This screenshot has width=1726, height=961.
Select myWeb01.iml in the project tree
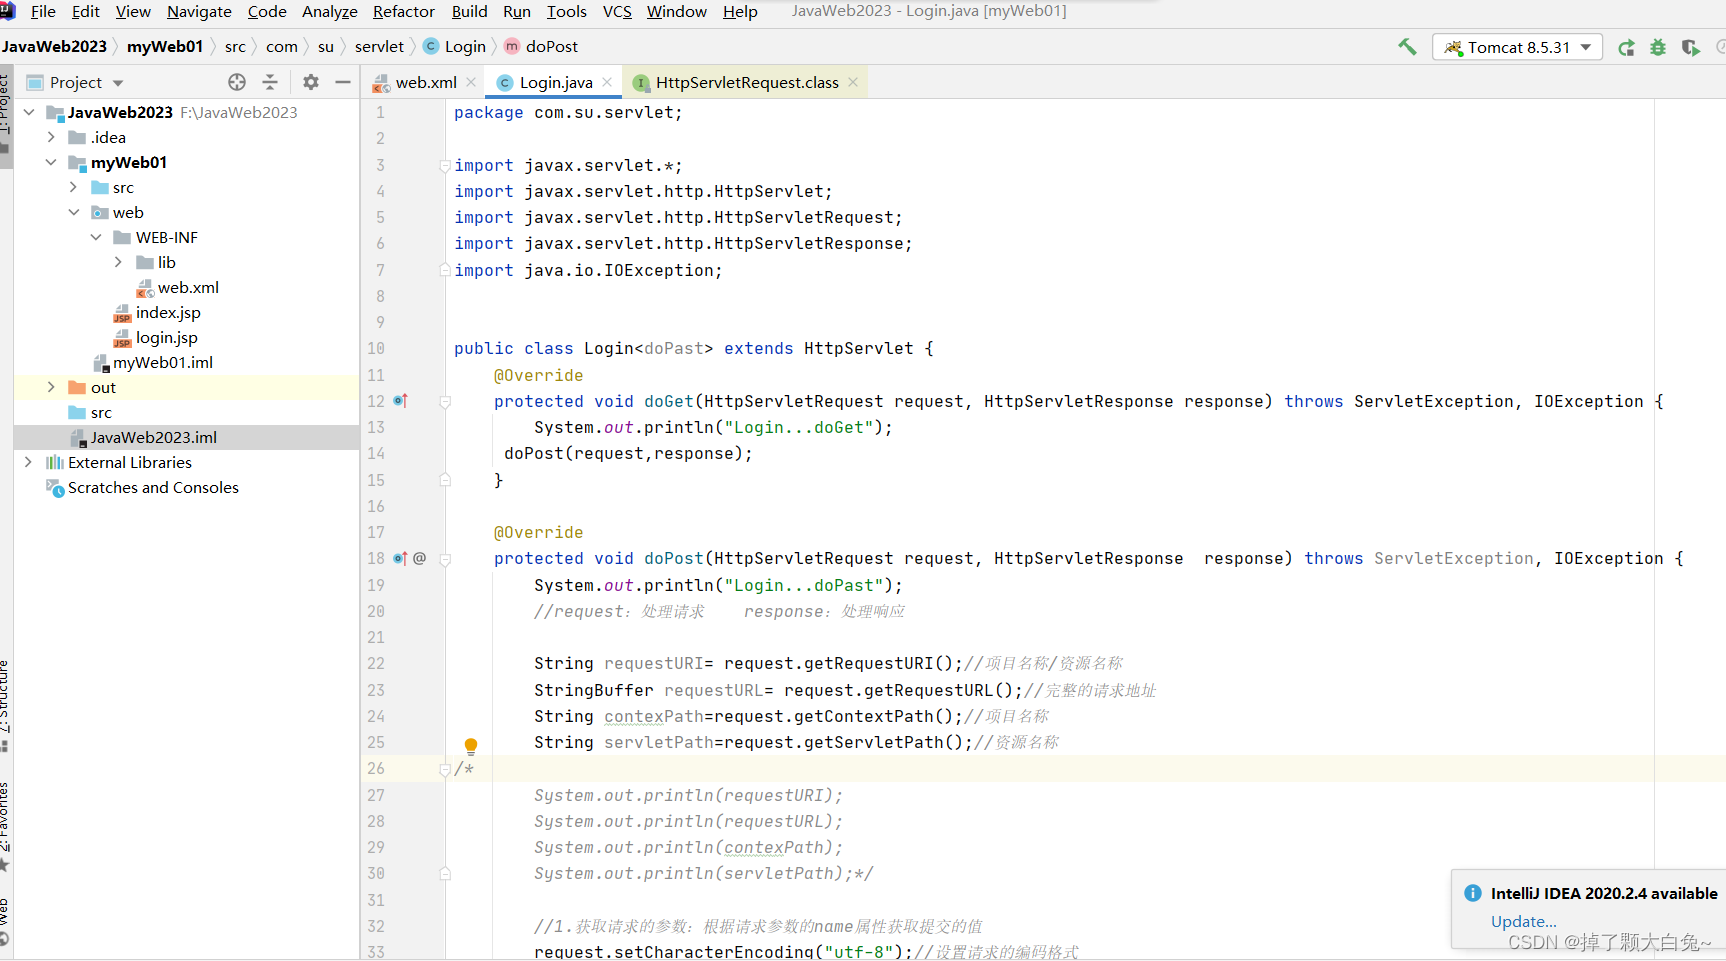[x=163, y=362]
